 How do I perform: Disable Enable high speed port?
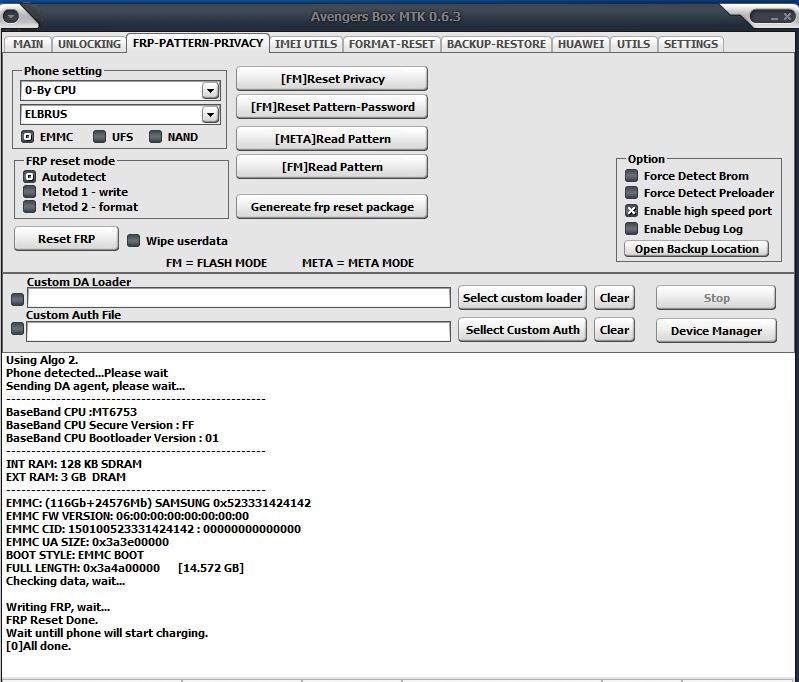632,211
